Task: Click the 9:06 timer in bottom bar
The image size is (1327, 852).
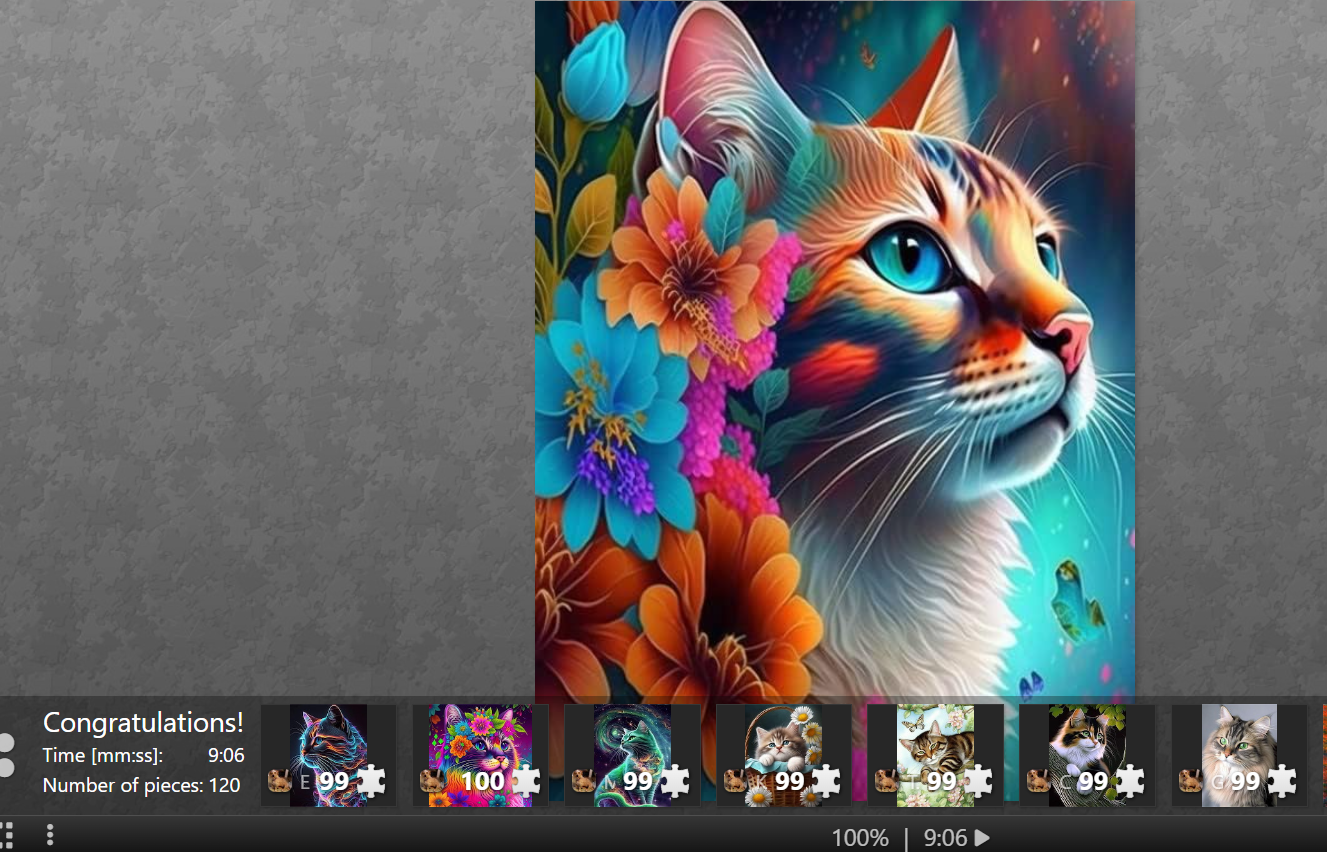Action: [945, 838]
